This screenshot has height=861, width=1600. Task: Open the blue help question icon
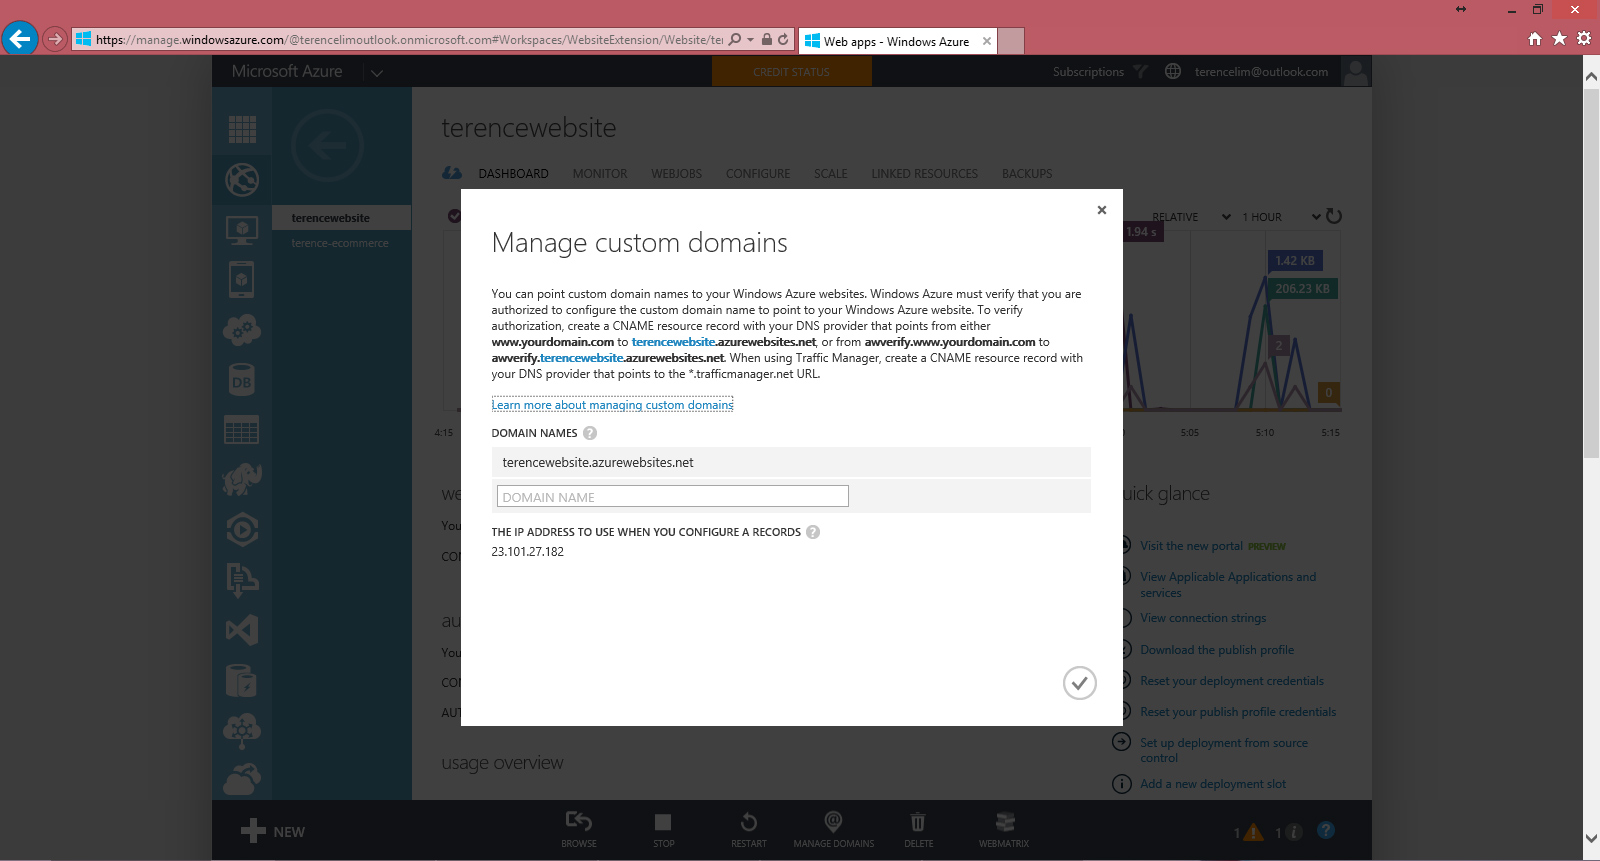coord(1326,830)
